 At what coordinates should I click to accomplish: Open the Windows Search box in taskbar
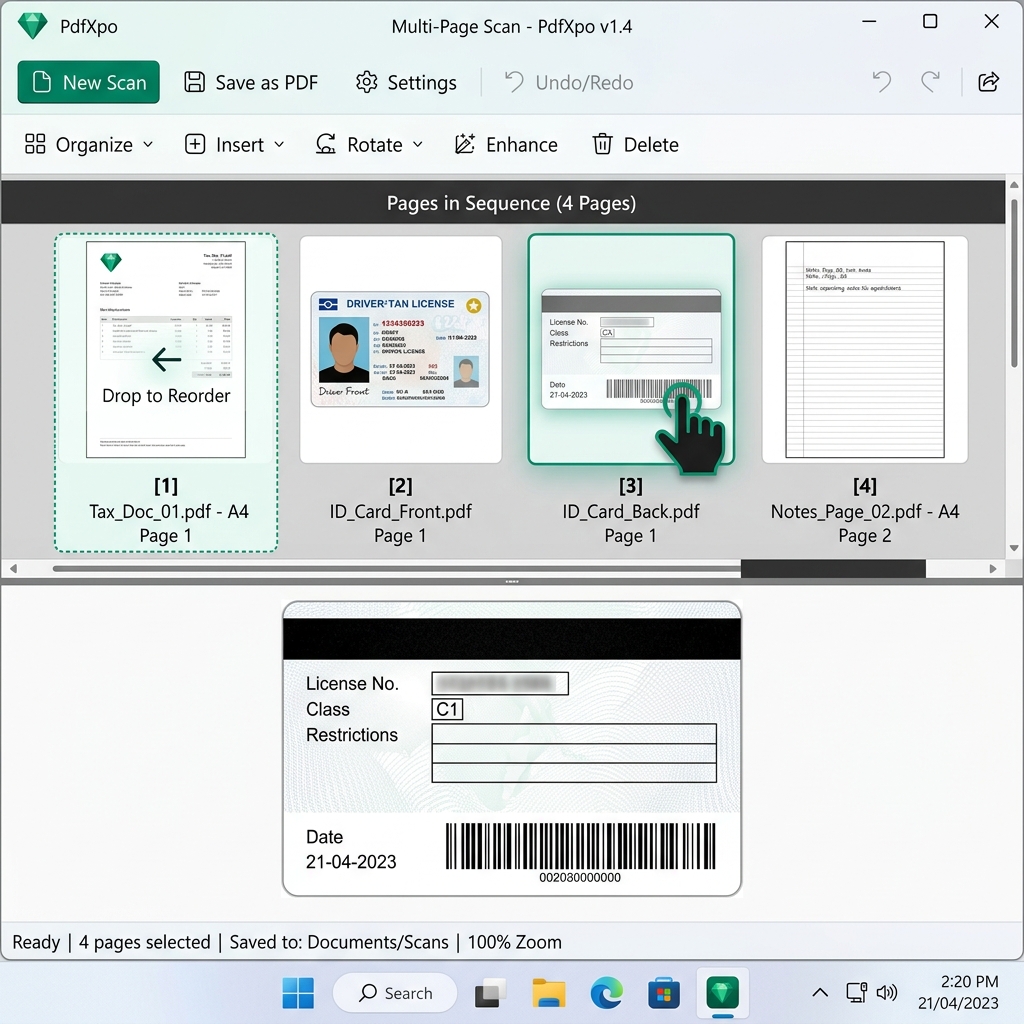pyautogui.click(x=395, y=993)
